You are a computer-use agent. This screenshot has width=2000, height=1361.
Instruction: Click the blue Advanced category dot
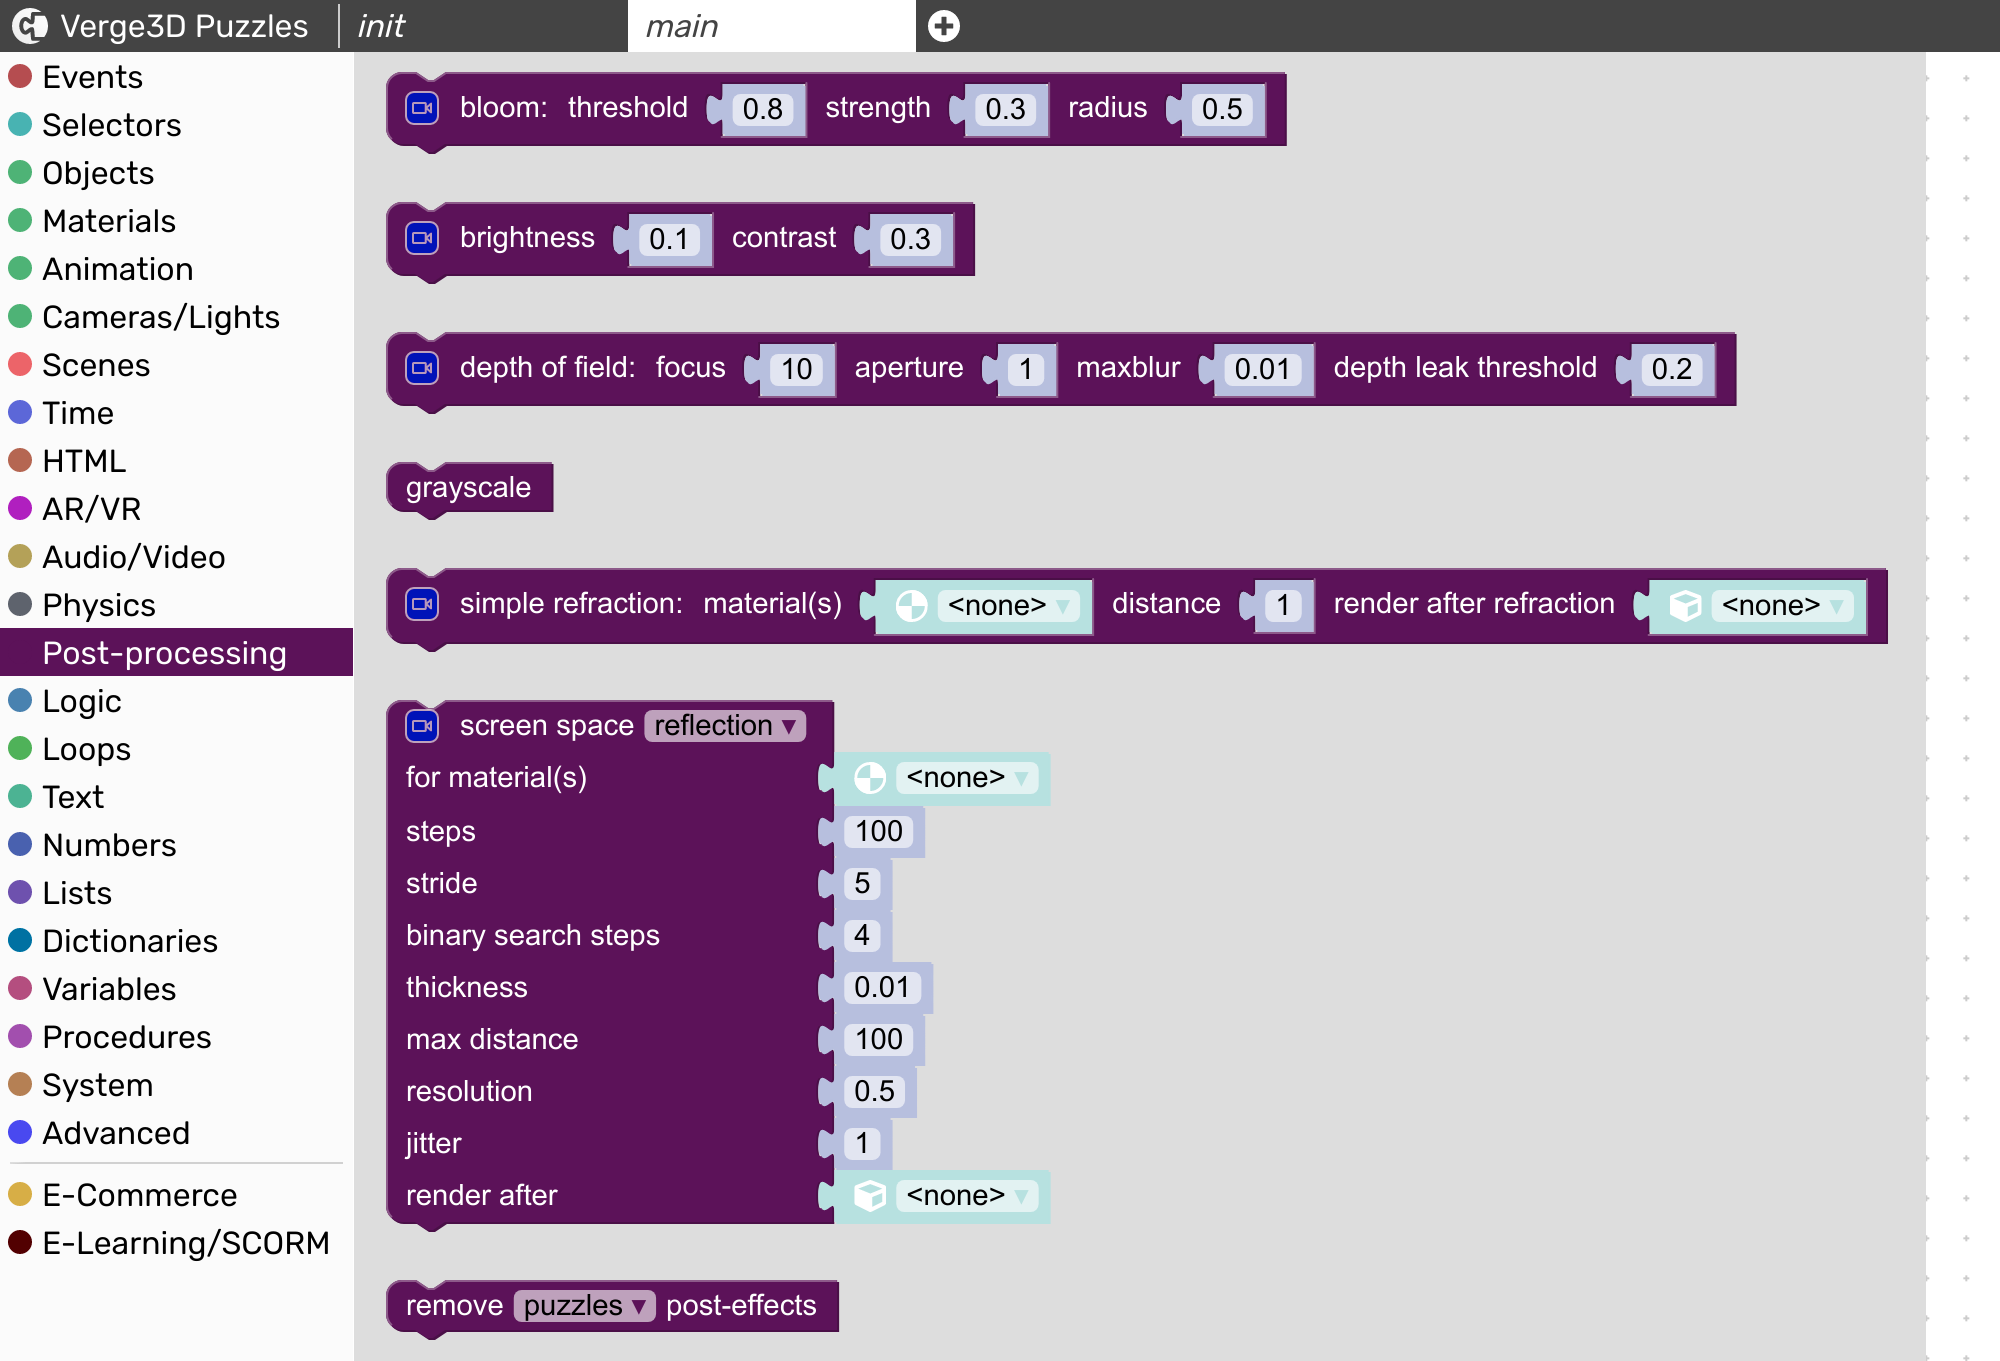click(20, 1132)
